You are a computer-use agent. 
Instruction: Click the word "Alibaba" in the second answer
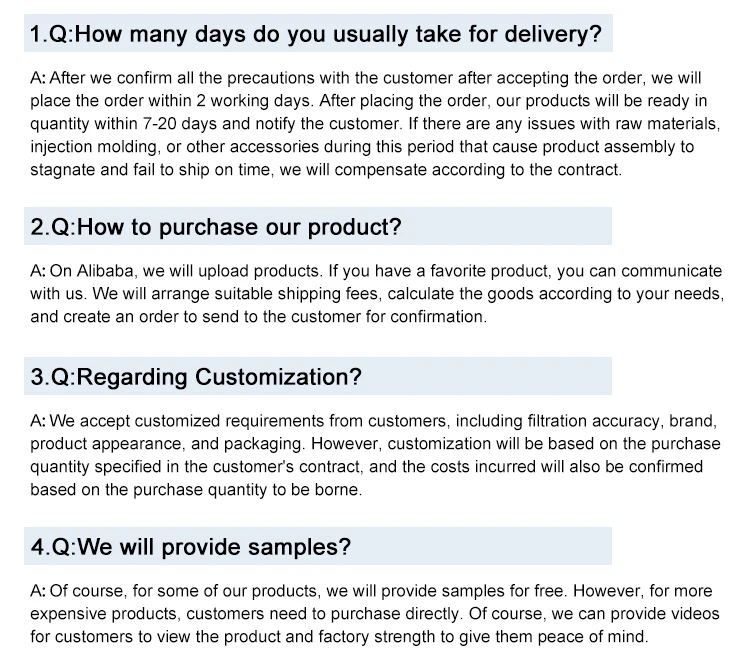pyautogui.click(x=103, y=271)
